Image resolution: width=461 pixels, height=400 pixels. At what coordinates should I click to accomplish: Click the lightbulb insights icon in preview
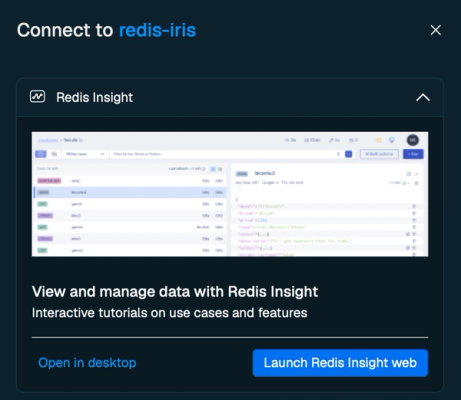[392, 140]
